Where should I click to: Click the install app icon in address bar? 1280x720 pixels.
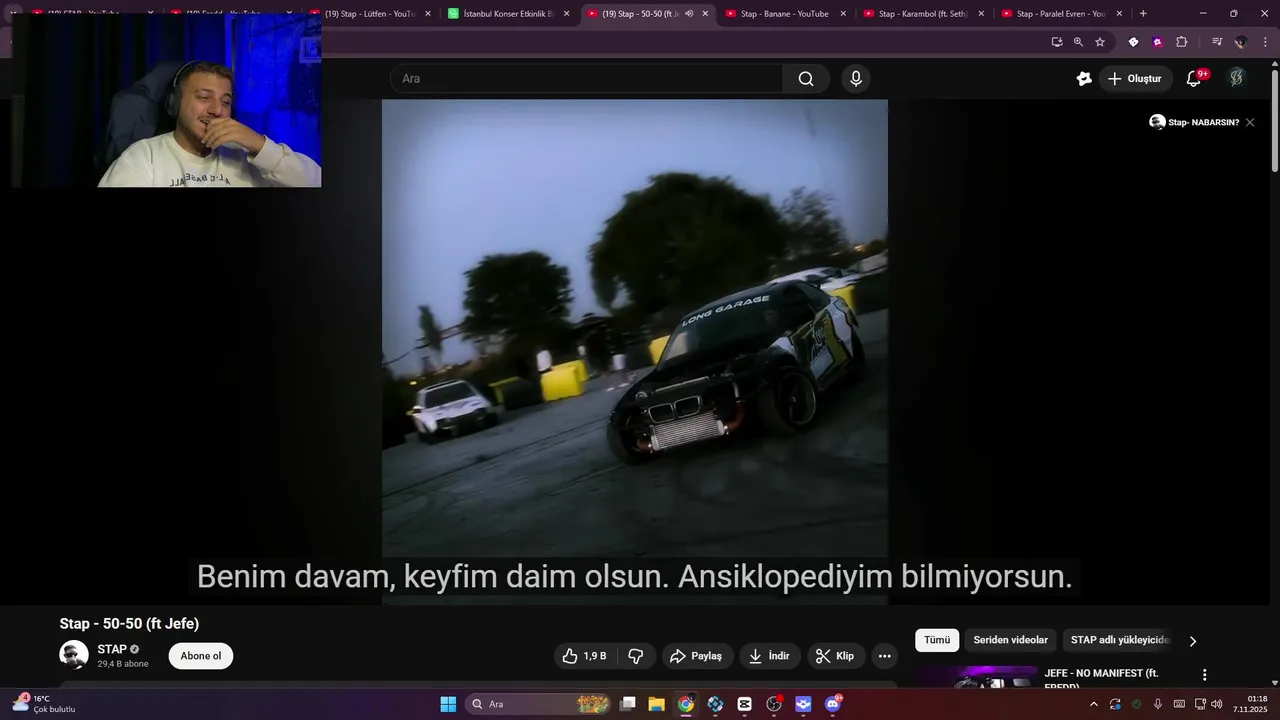pos(1057,42)
